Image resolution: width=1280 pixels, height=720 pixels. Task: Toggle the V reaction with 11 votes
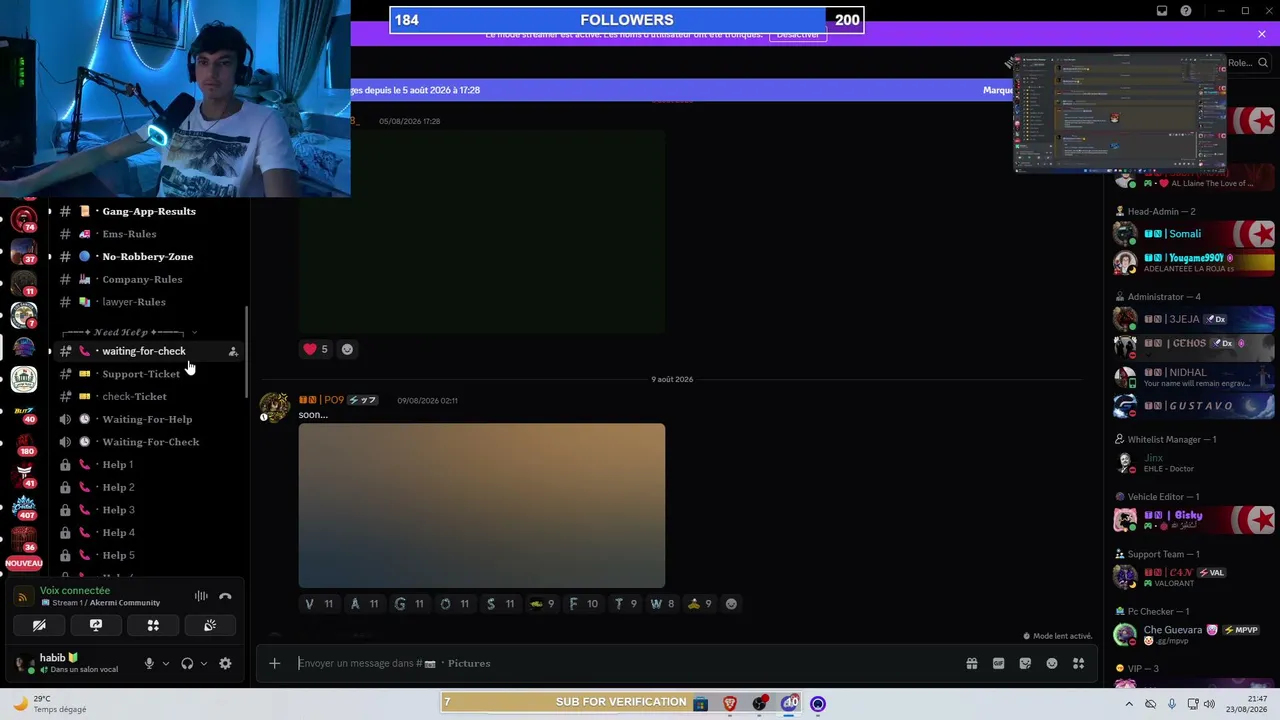point(319,604)
